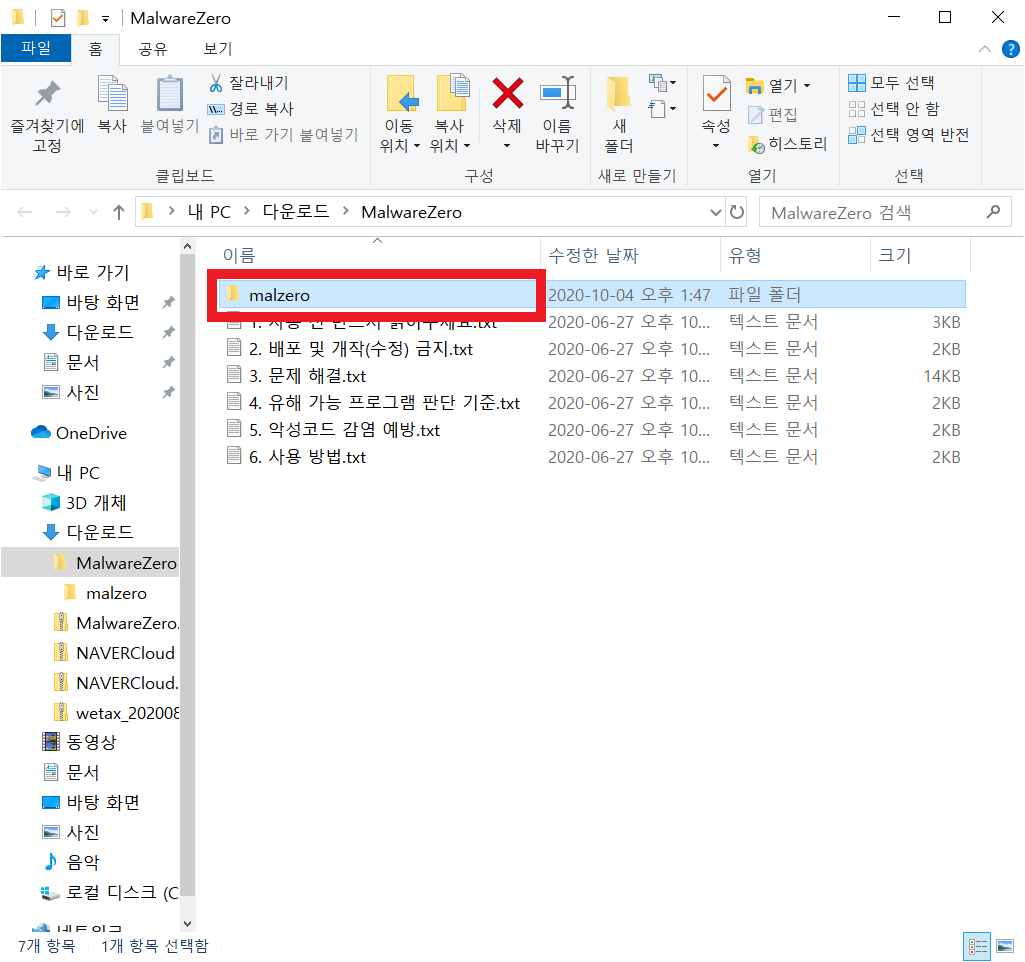
Task: Click the 복사 (Copy) ribbon icon
Action: point(112,105)
